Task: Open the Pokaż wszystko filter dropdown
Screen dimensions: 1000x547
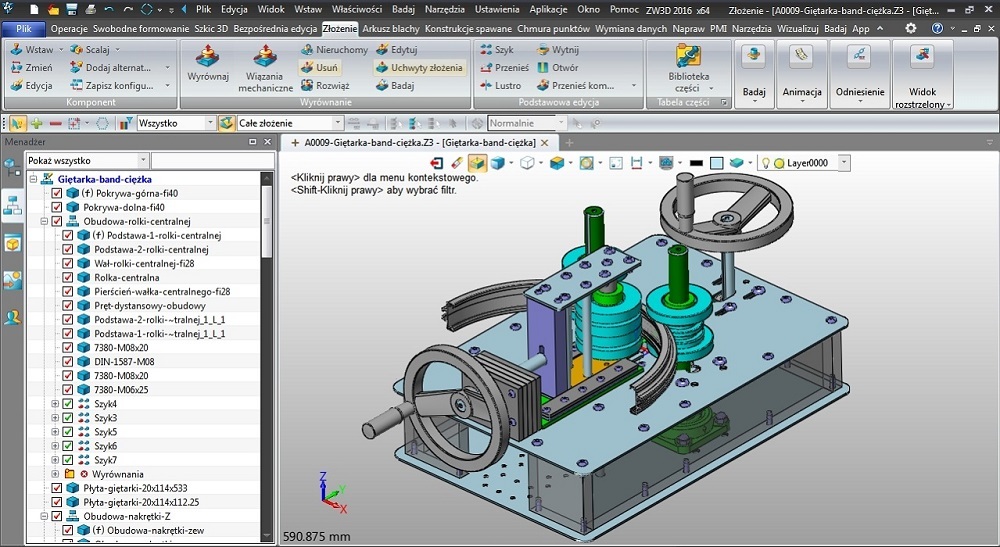Action: point(143,160)
